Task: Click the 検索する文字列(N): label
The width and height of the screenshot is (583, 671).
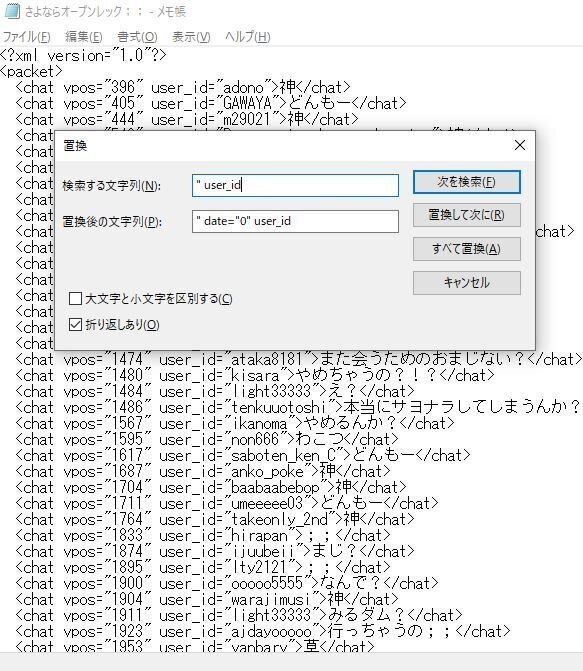Action: tap(111, 186)
